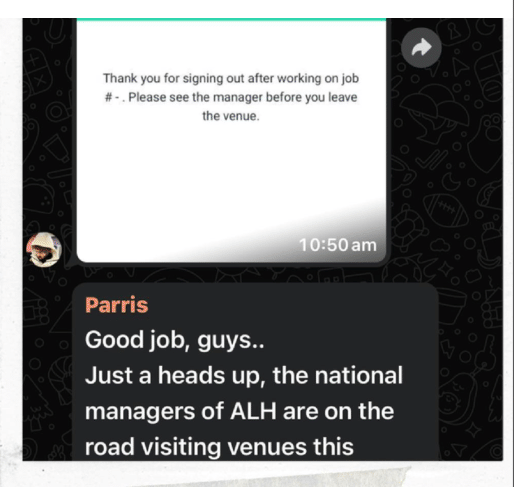Open Parris's profile picture avatar

click(x=44, y=249)
